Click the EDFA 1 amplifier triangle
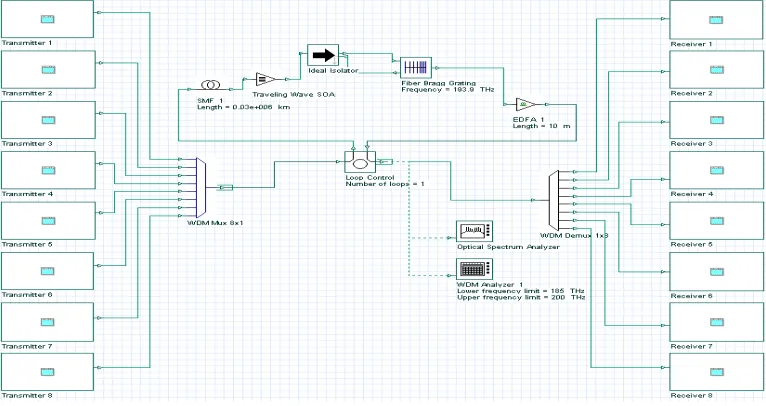 (526, 105)
